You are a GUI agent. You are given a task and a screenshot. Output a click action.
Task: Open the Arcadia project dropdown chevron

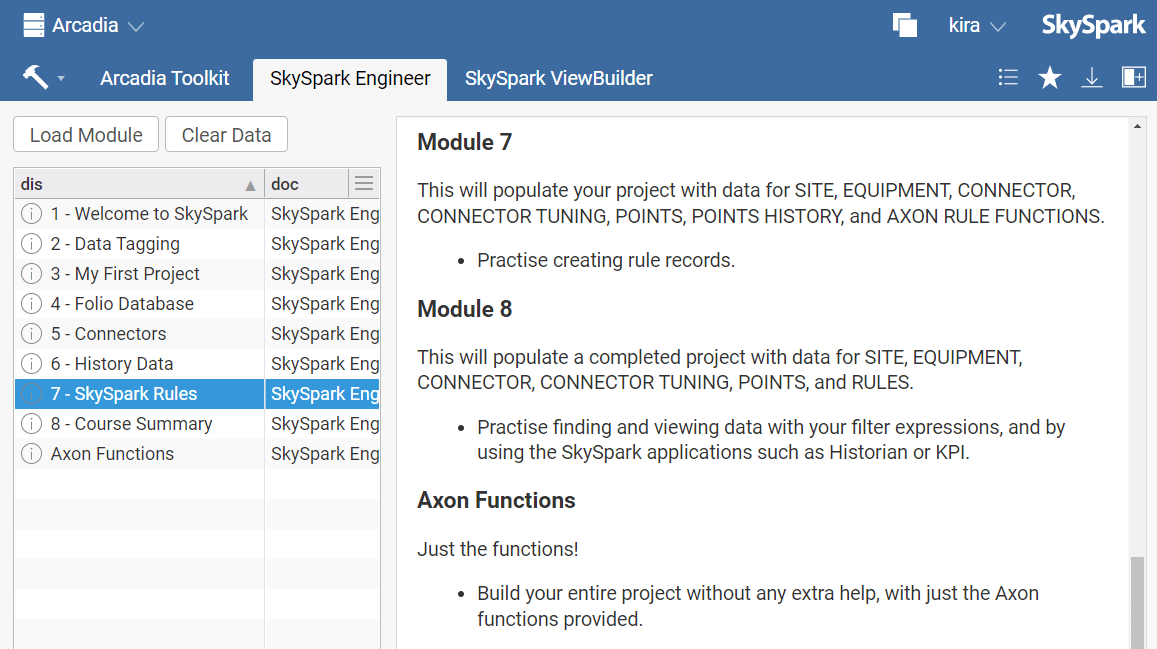pos(136,27)
